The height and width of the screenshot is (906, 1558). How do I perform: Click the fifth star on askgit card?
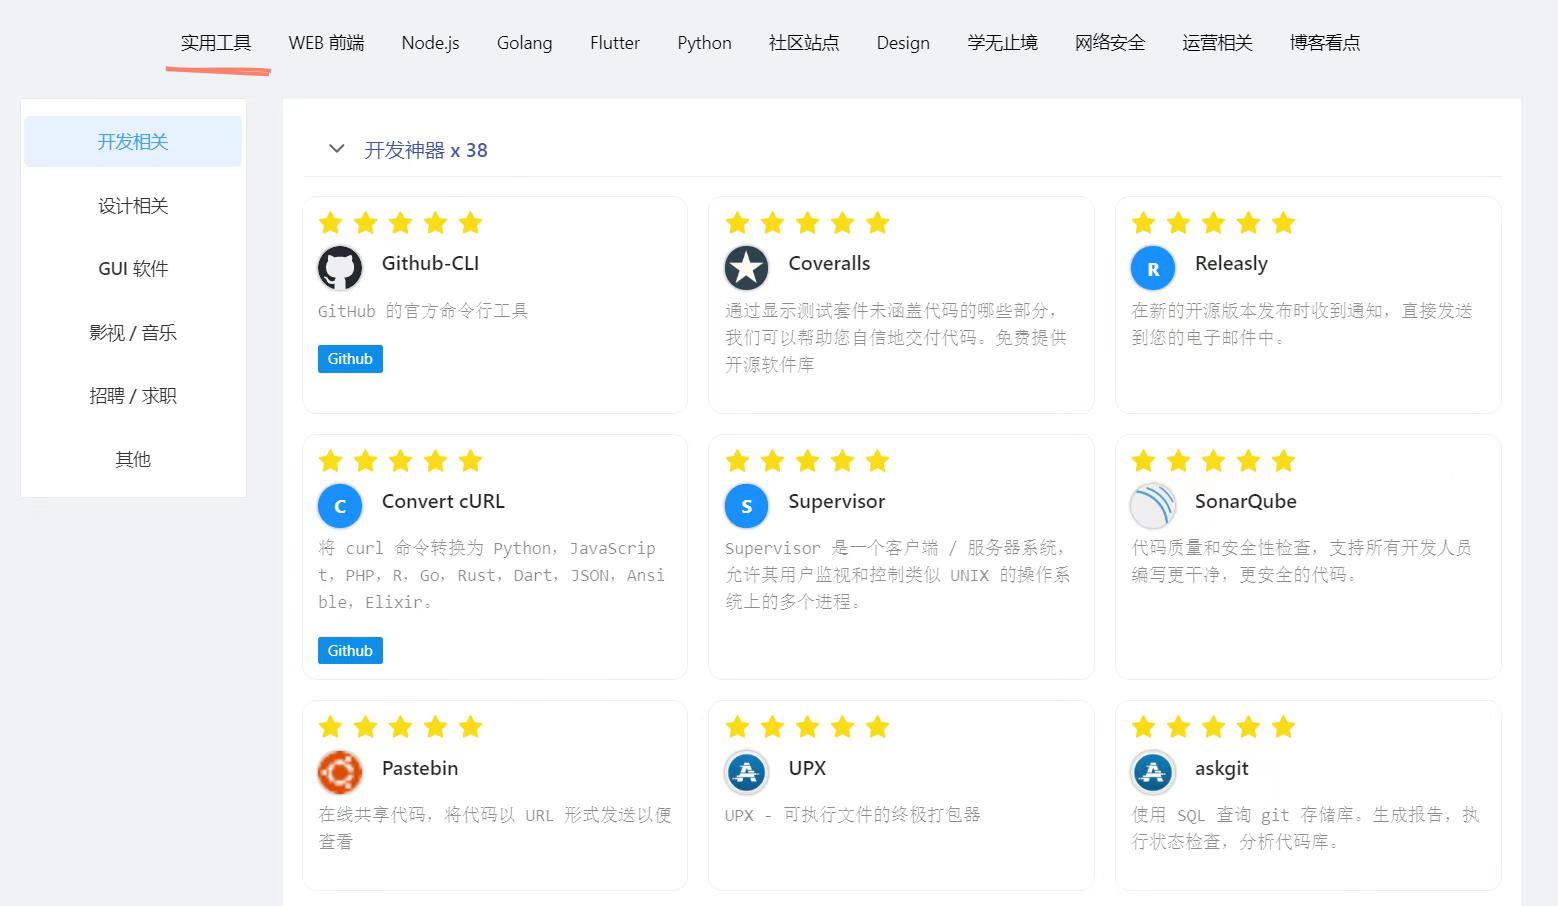pos(1283,726)
